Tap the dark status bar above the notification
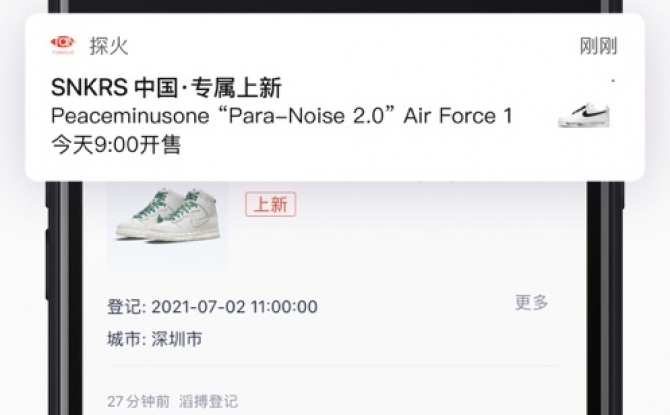Screen dimensions: 670x415 pos(335,6)
